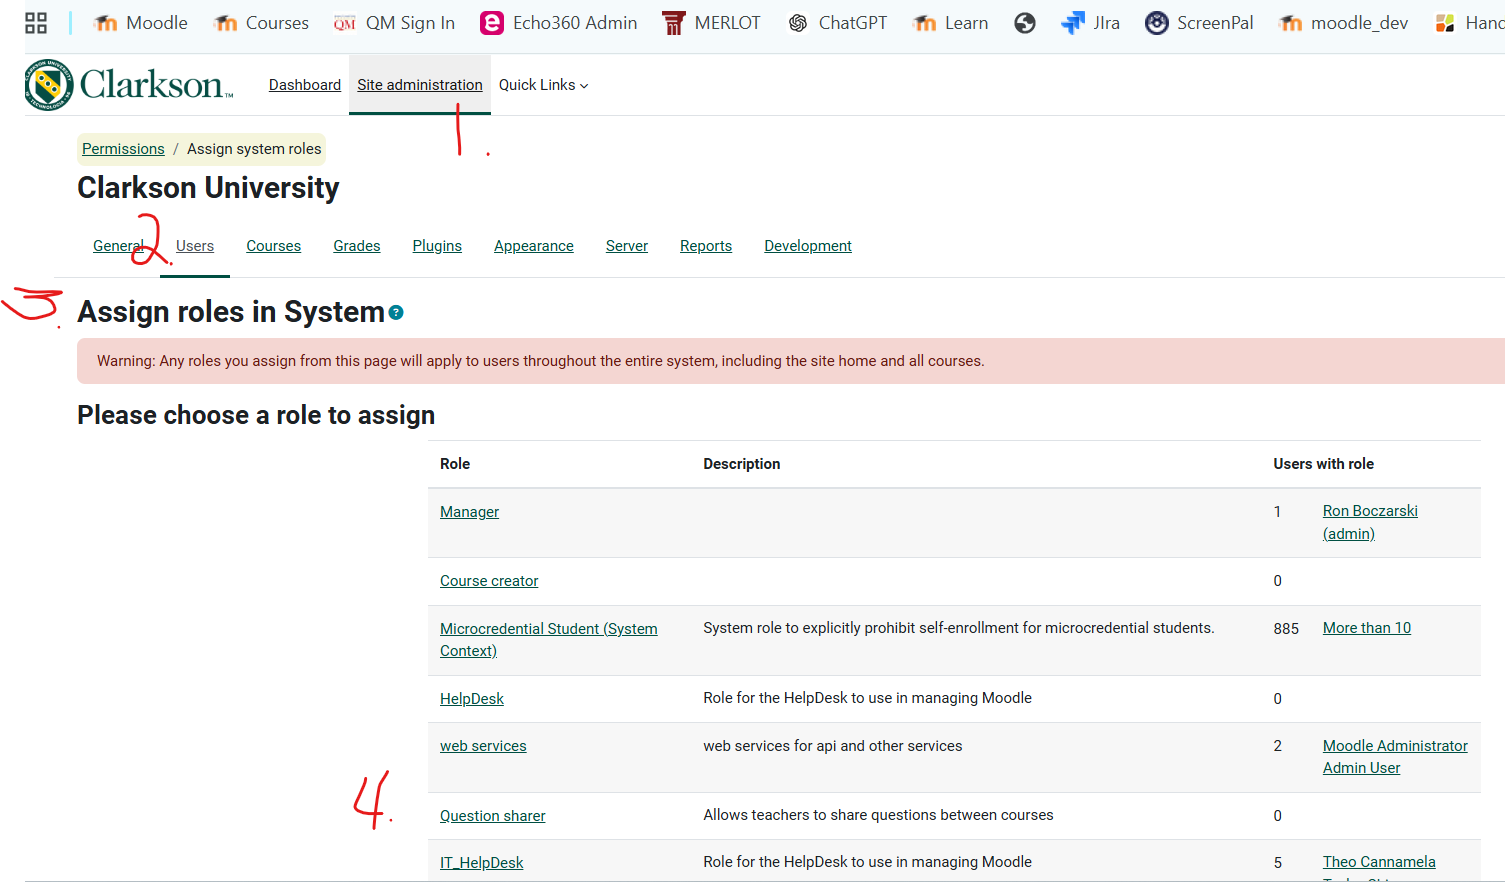Viewport: 1505px width, 882px height.
Task: Switch to the Development tab
Action: point(808,246)
